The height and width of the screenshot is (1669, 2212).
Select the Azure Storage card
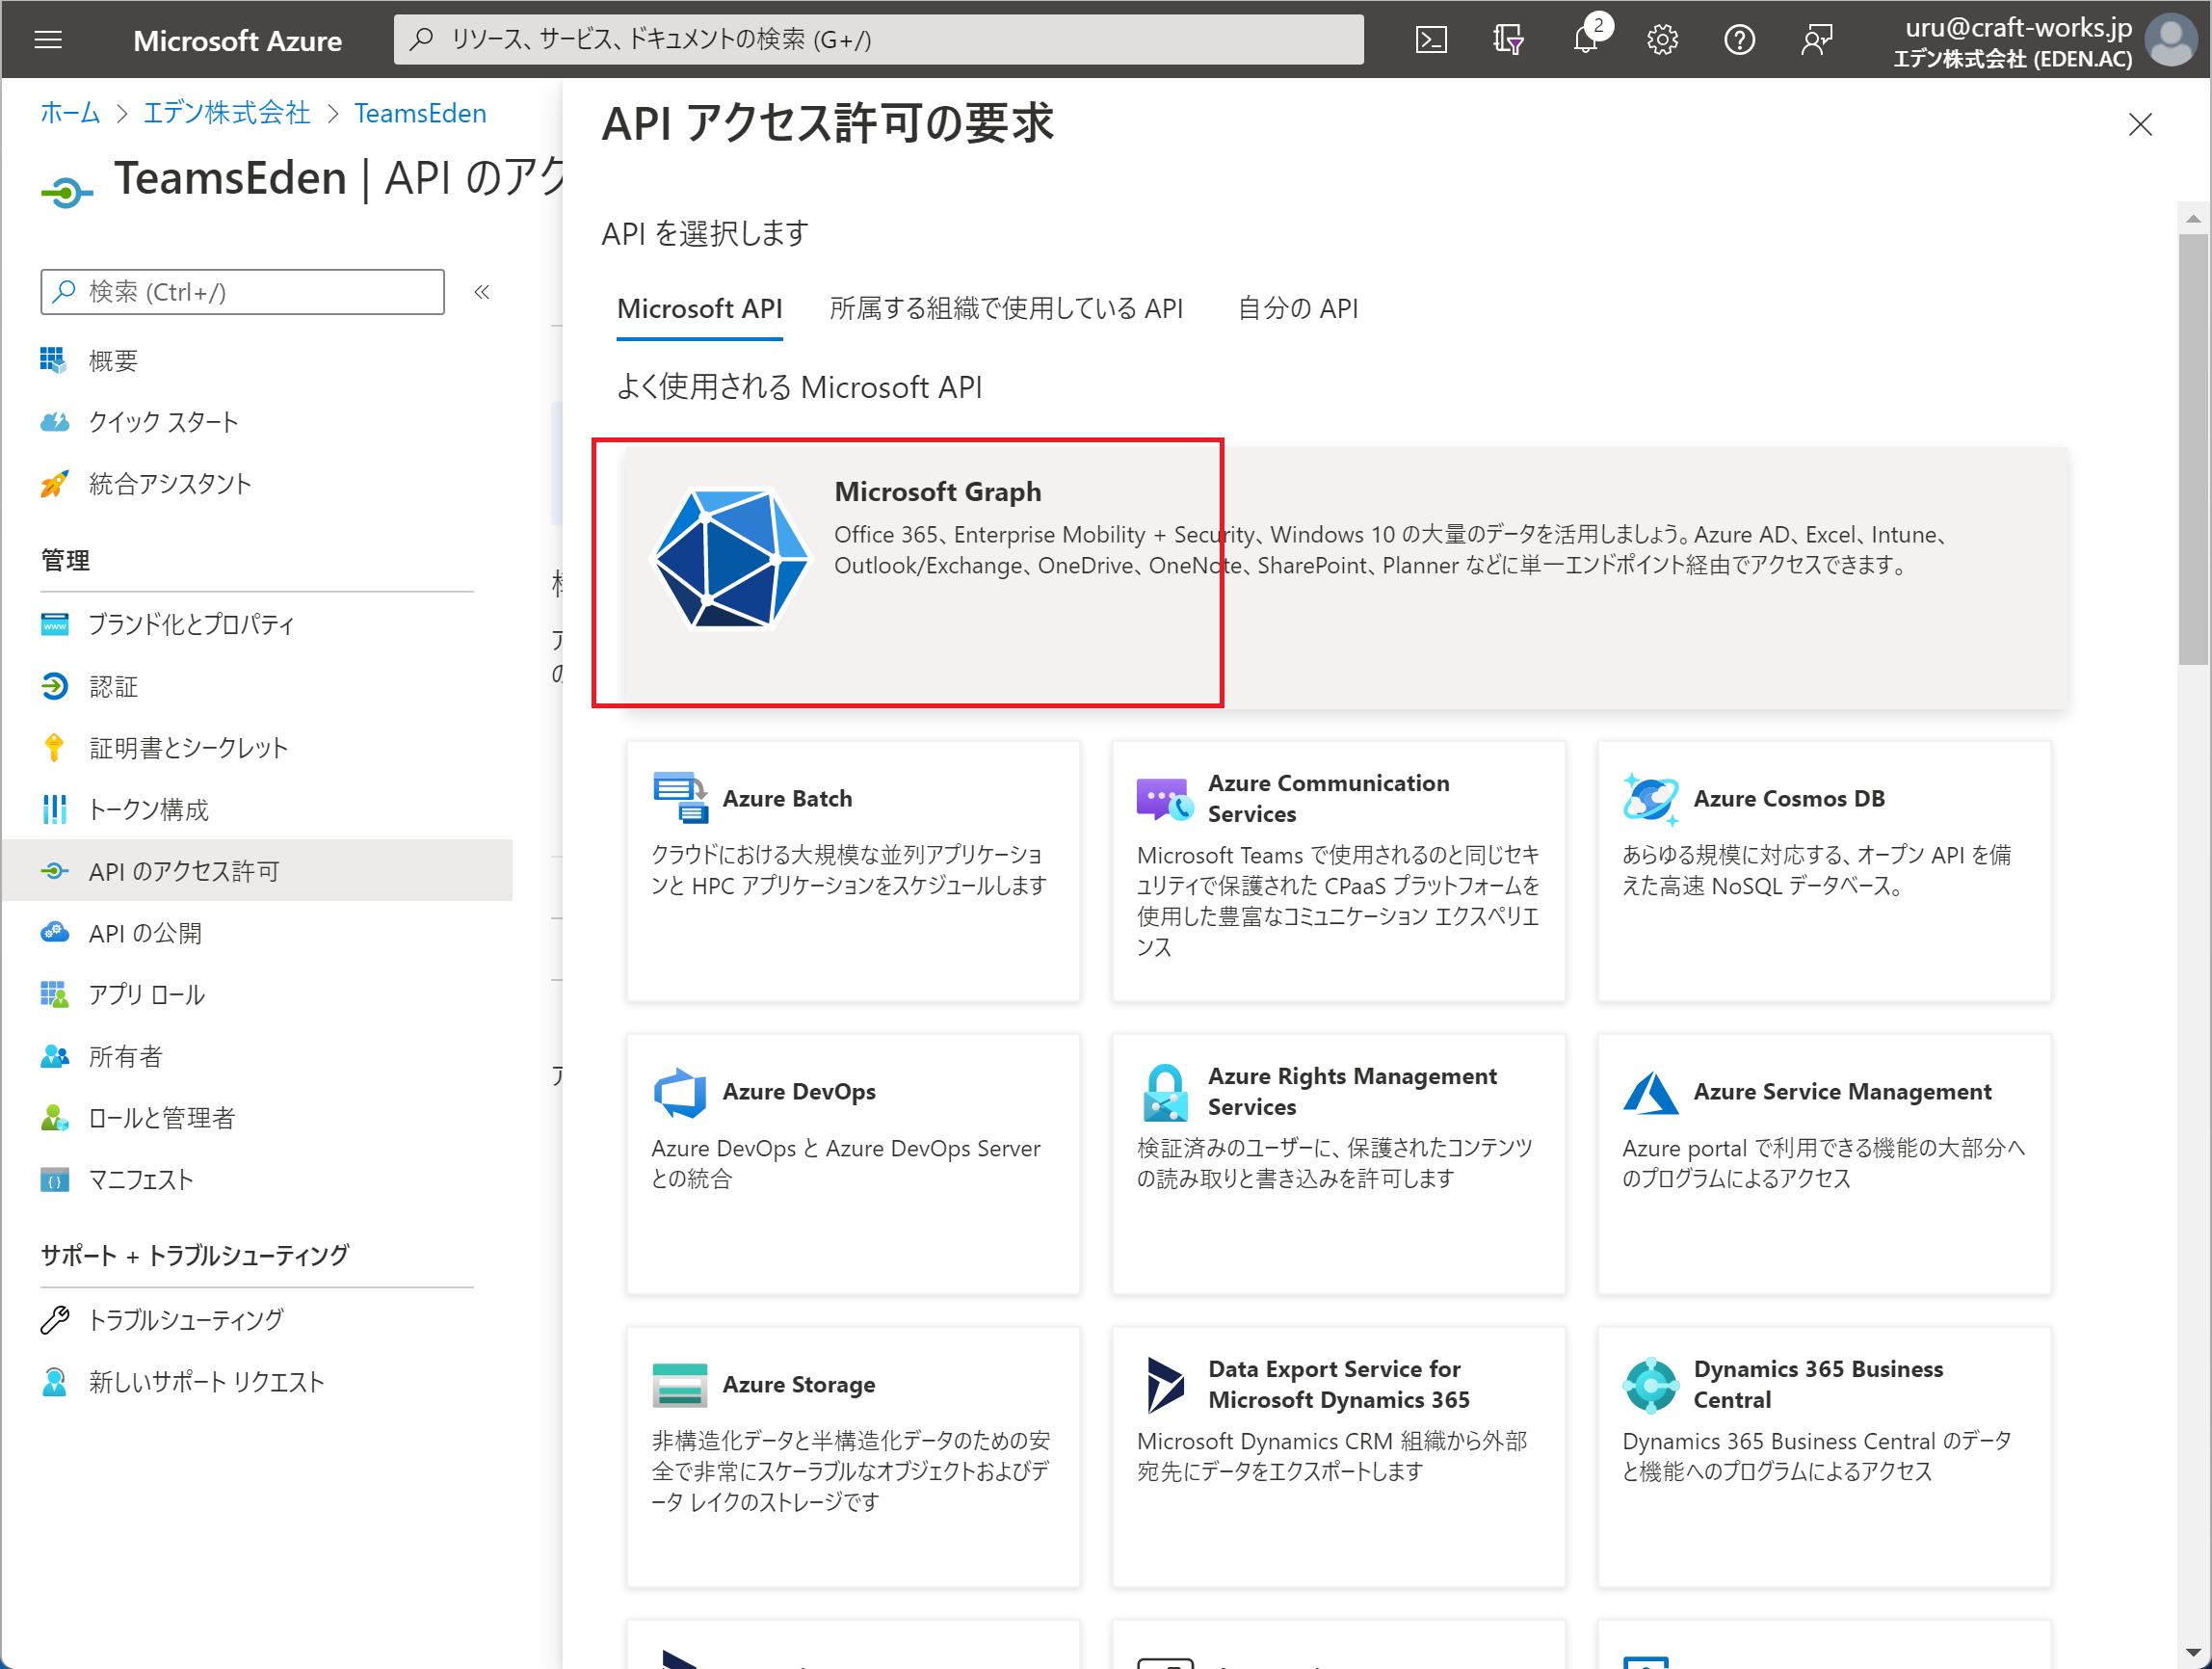pyautogui.click(x=853, y=1456)
